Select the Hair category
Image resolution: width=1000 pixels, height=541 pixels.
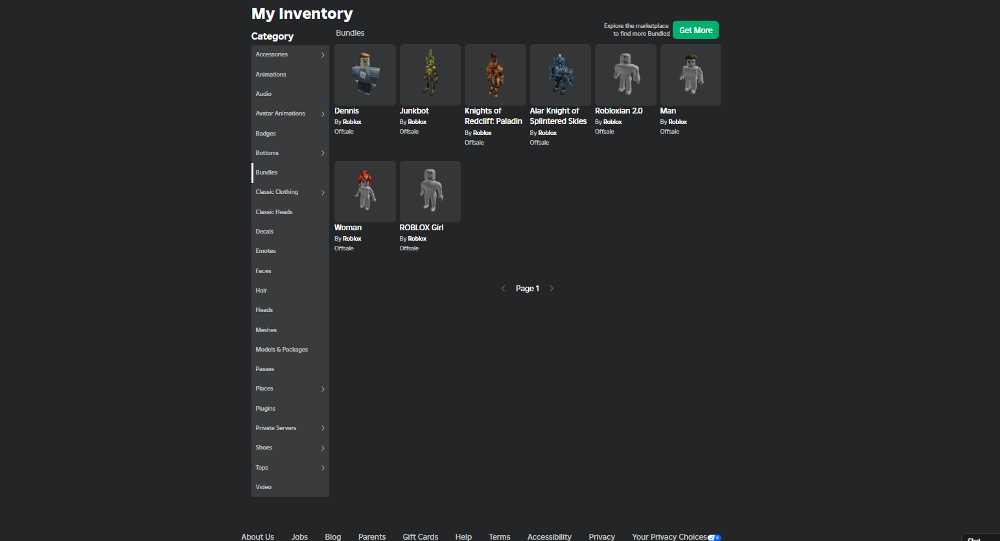point(290,290)
